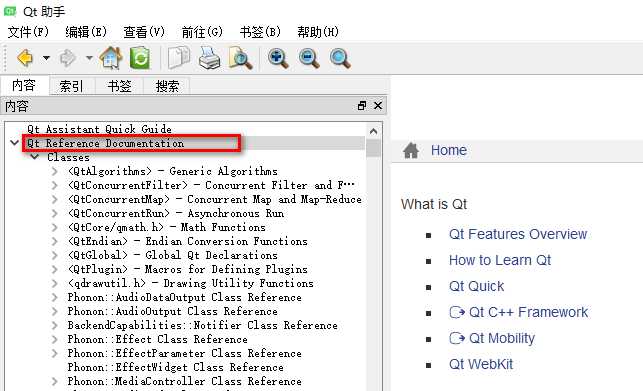The image size is (643, 391).
Task: Expand Phonon::EffectParameter Class Reference
Action: [x=55, y=353]
